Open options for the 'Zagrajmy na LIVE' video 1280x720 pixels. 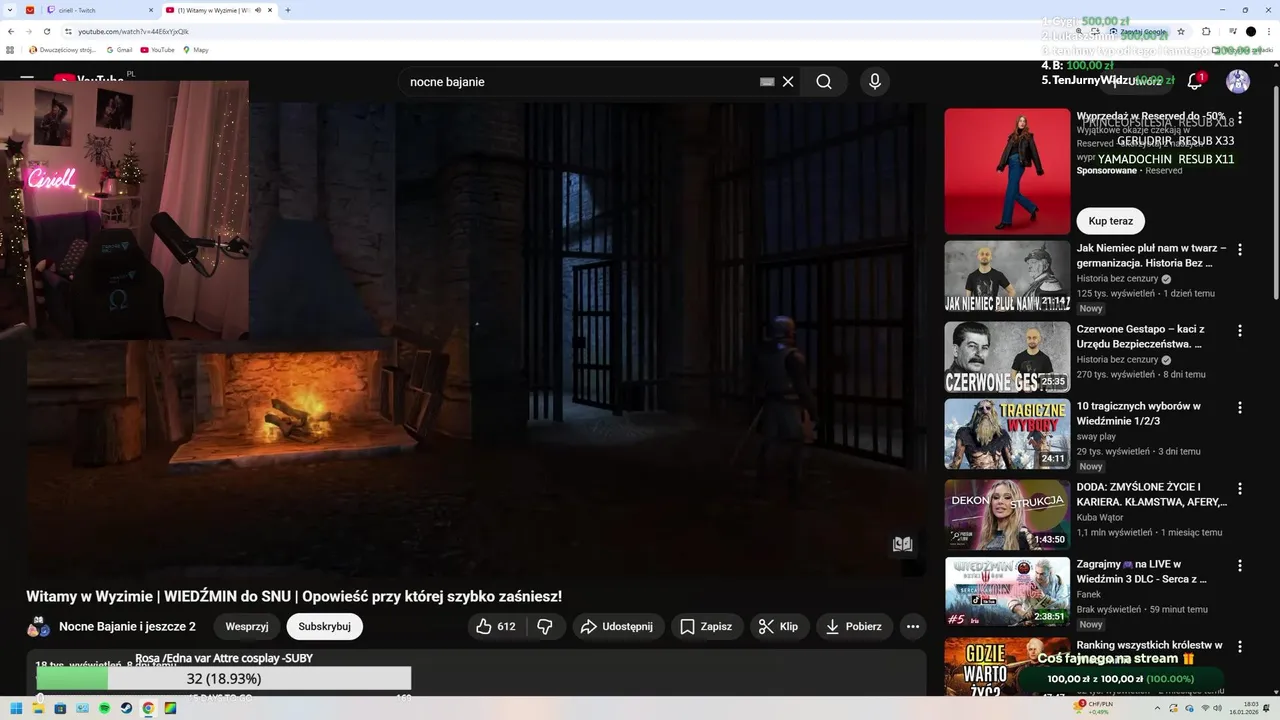coord(1240,566)
